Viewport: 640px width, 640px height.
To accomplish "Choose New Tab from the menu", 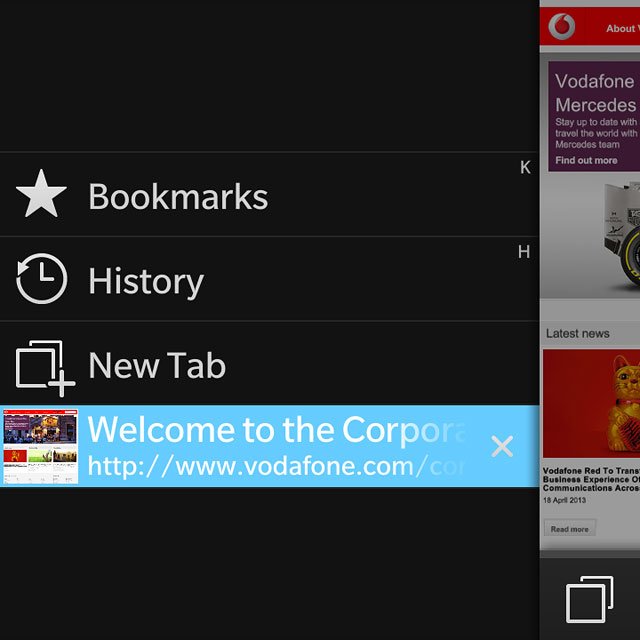I will point(269,363).
